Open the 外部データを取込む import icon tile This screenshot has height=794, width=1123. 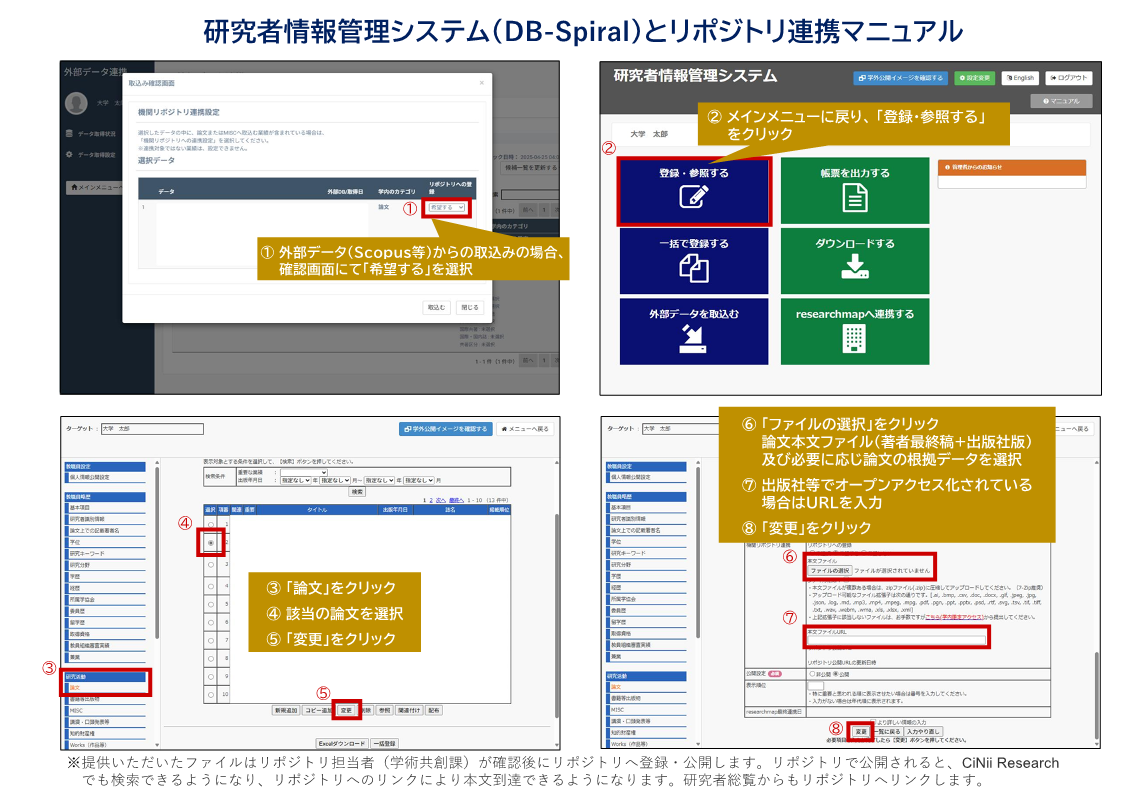694,331
